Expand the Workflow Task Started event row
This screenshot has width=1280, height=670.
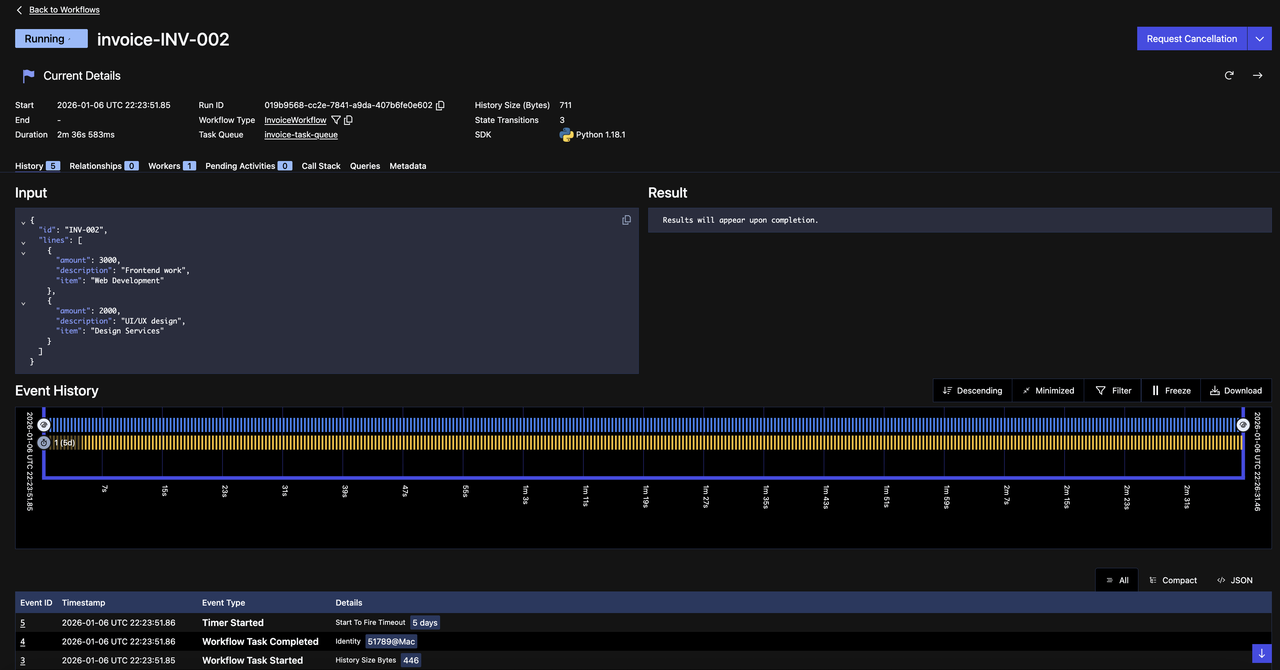643,661
